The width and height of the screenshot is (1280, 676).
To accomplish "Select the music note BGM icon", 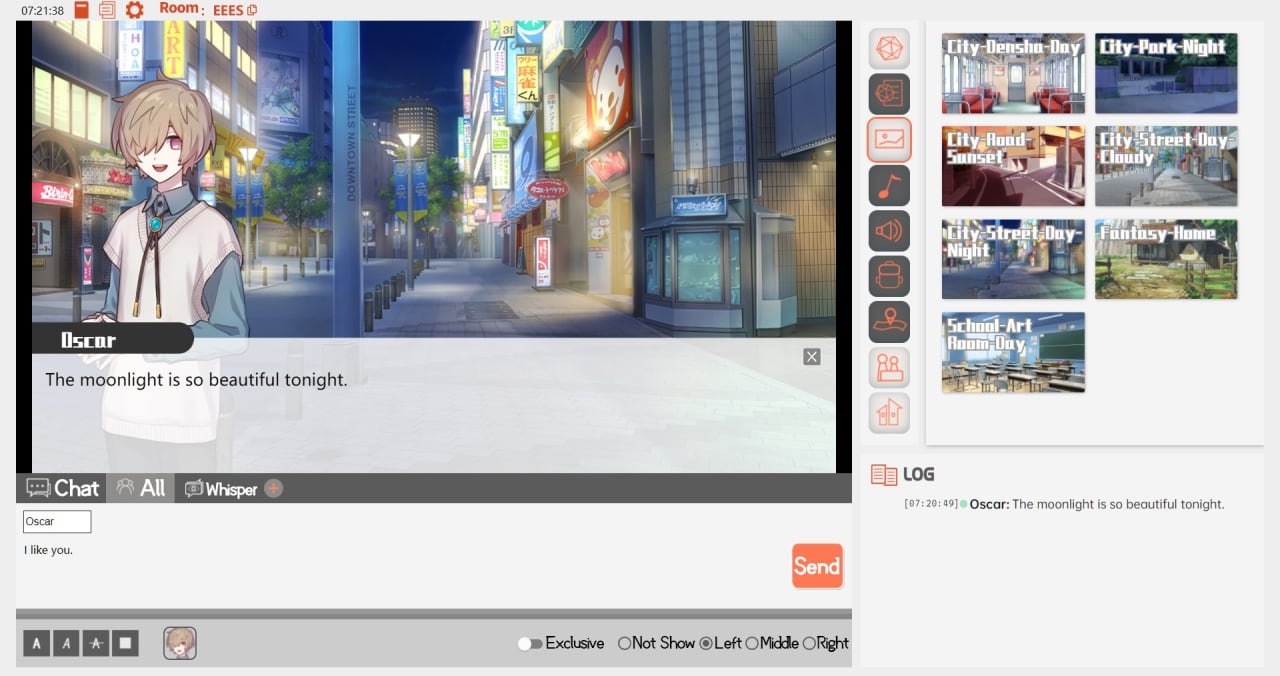I will coord(889,185).
